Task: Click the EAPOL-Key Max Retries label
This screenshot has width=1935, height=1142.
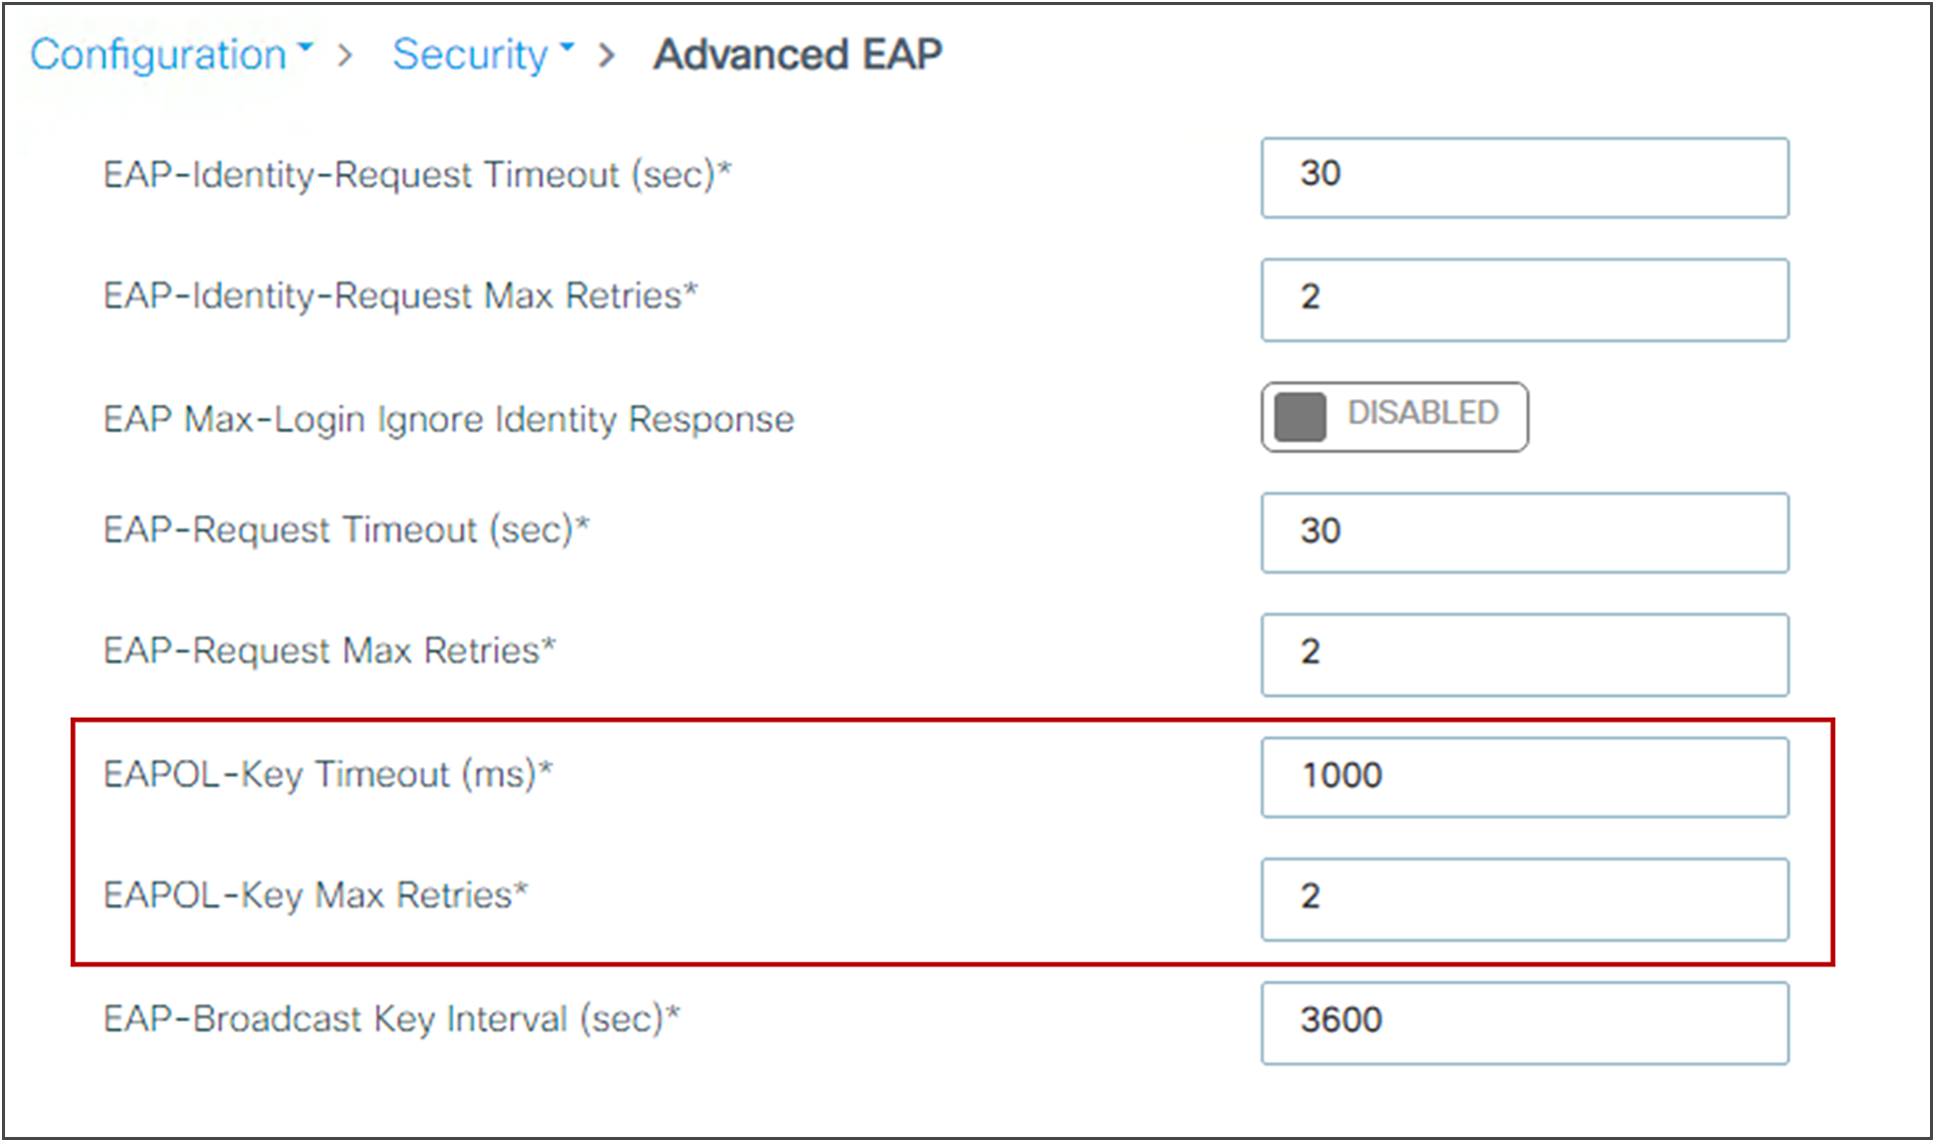Action: [316, 895]
